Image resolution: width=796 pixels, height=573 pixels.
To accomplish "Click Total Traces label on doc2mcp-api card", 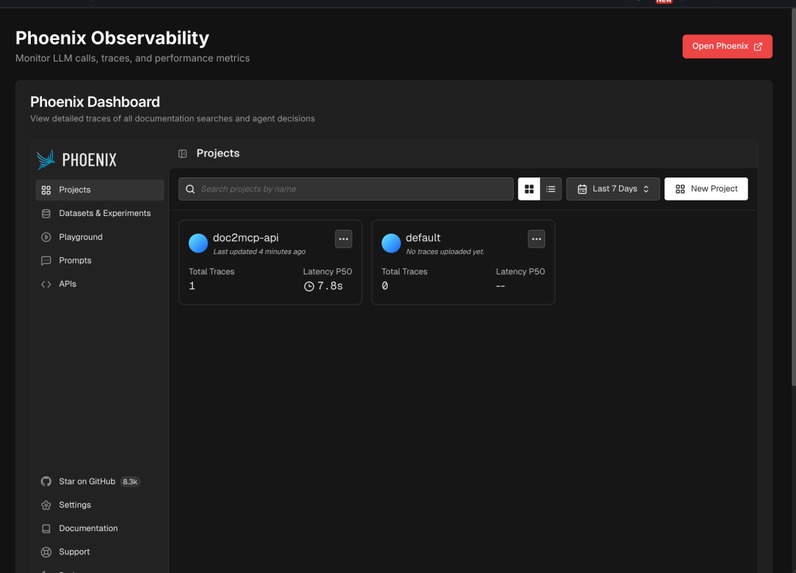I will (212, 272).
